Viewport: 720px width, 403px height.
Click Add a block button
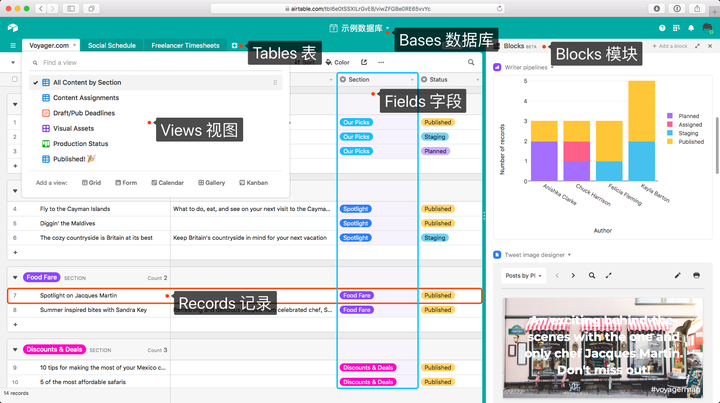point(670,46)
